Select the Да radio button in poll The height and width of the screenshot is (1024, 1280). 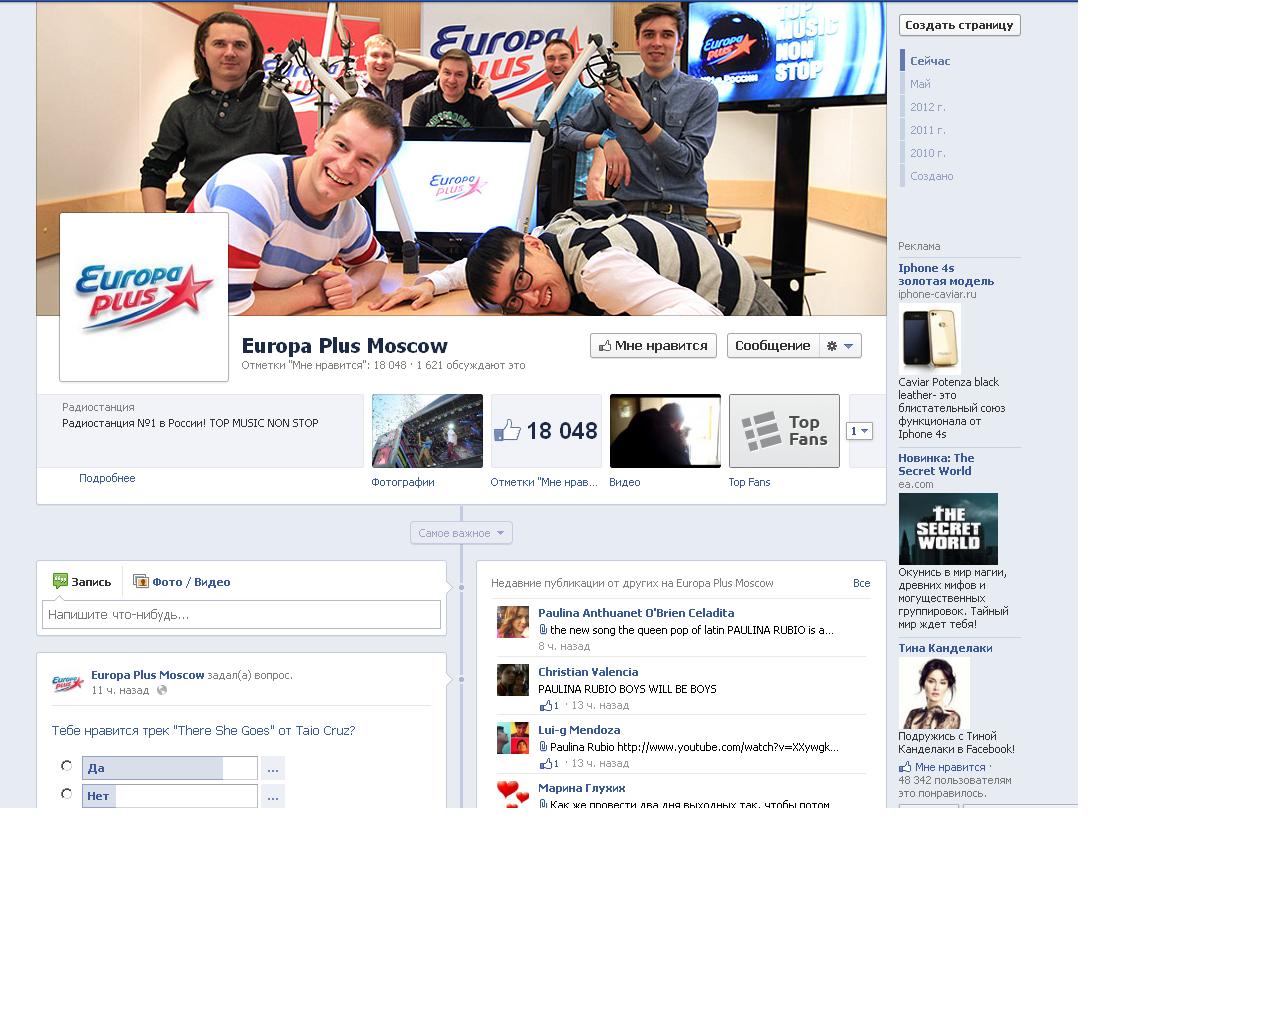pos(66,766)
